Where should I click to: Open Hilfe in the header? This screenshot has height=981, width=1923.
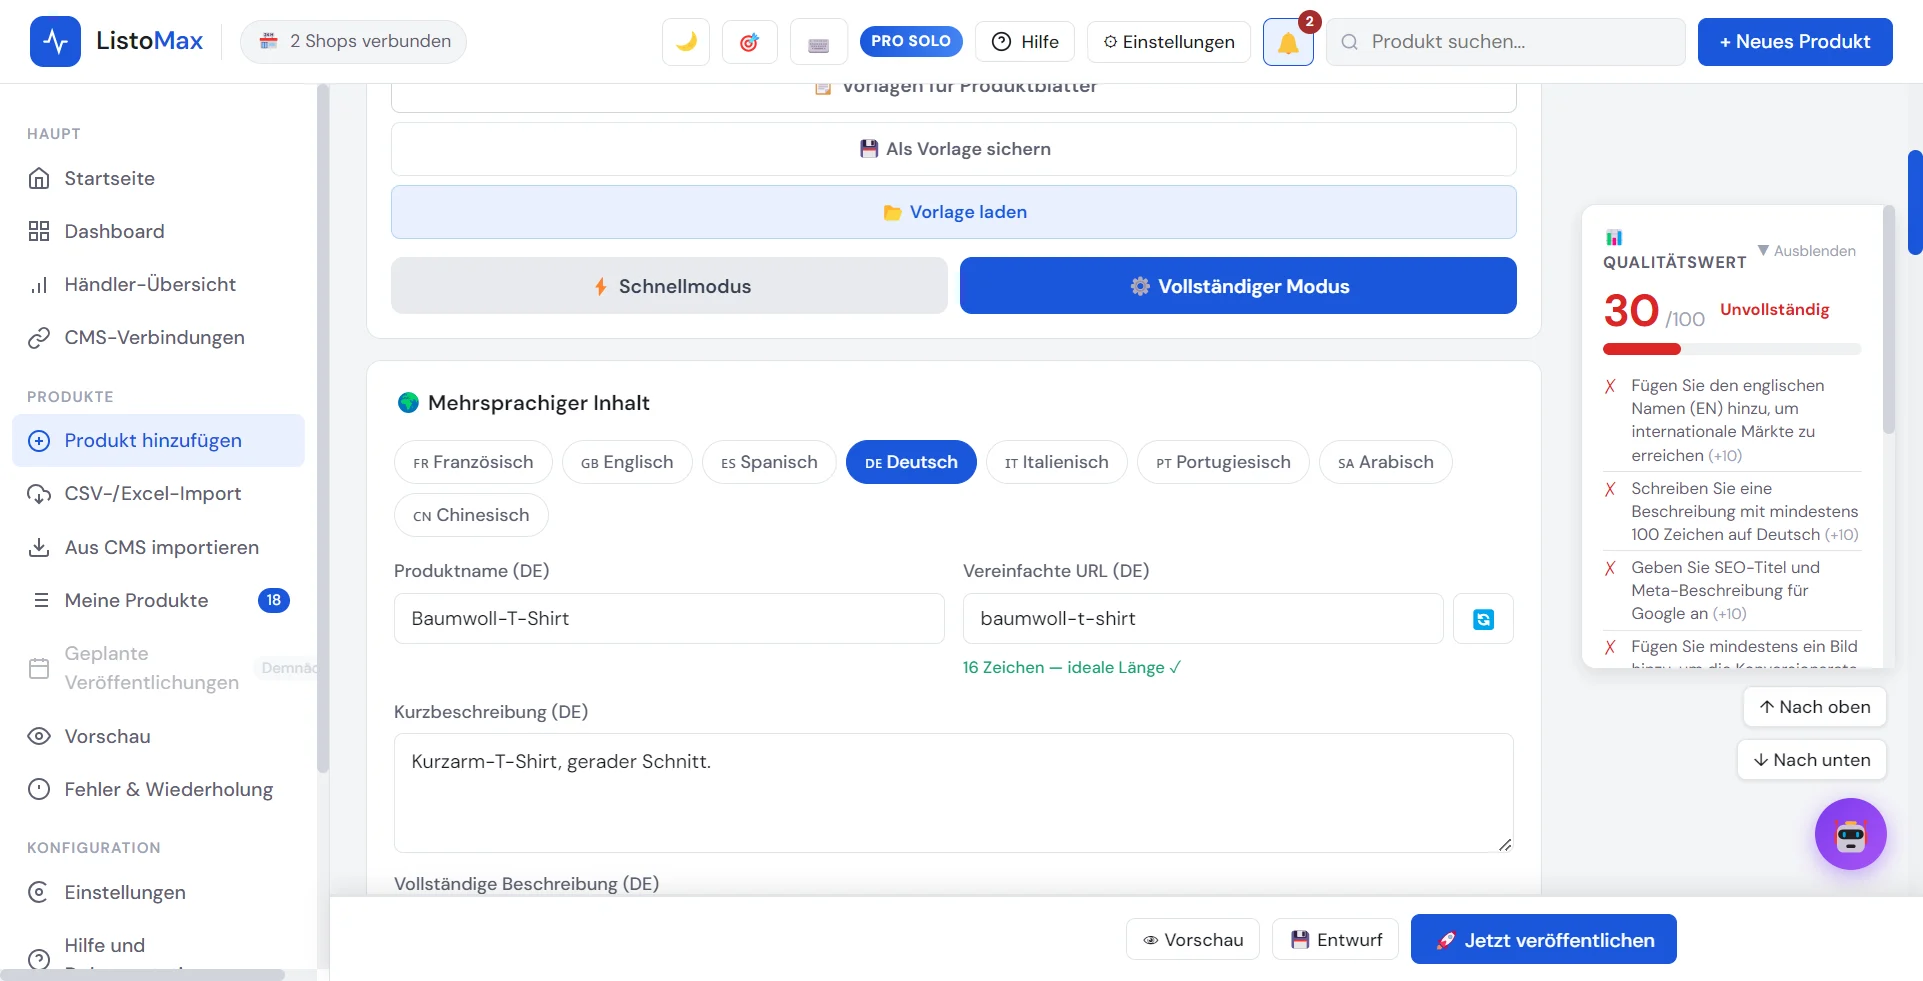click(1025, 42)
